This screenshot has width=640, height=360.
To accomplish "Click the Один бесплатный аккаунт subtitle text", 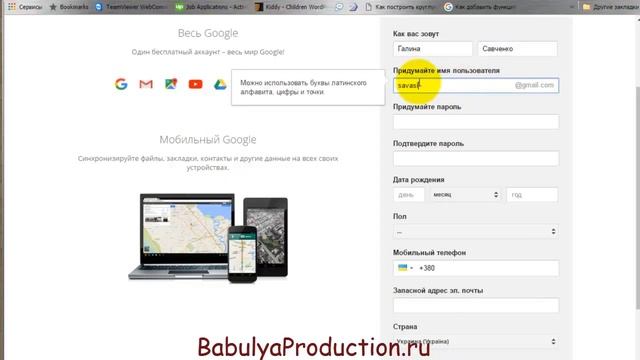I will (208, 52).
